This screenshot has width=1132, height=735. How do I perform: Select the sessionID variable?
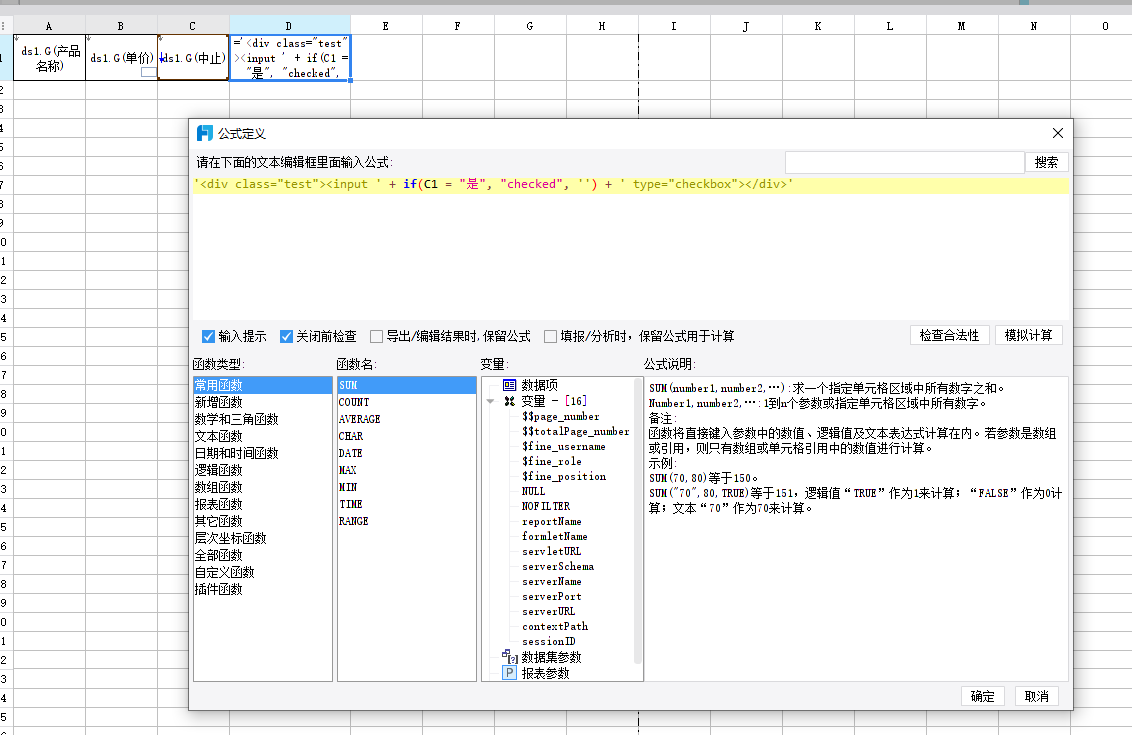click(549, 642)
